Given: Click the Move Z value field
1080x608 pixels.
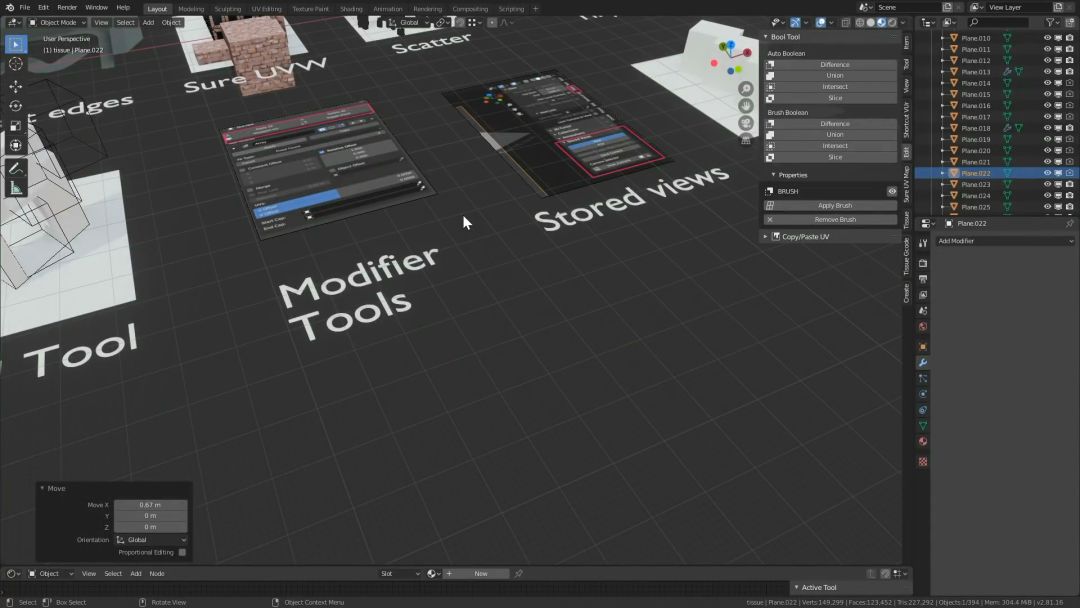Looking at the screenshot, I should click(151, 527).
